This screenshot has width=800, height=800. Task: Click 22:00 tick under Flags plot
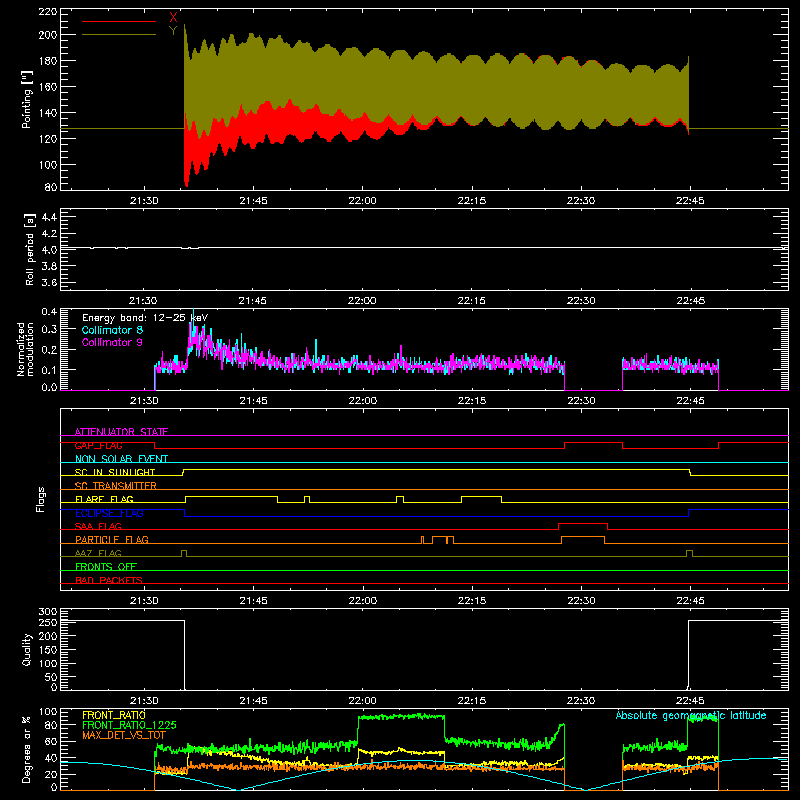362,601
